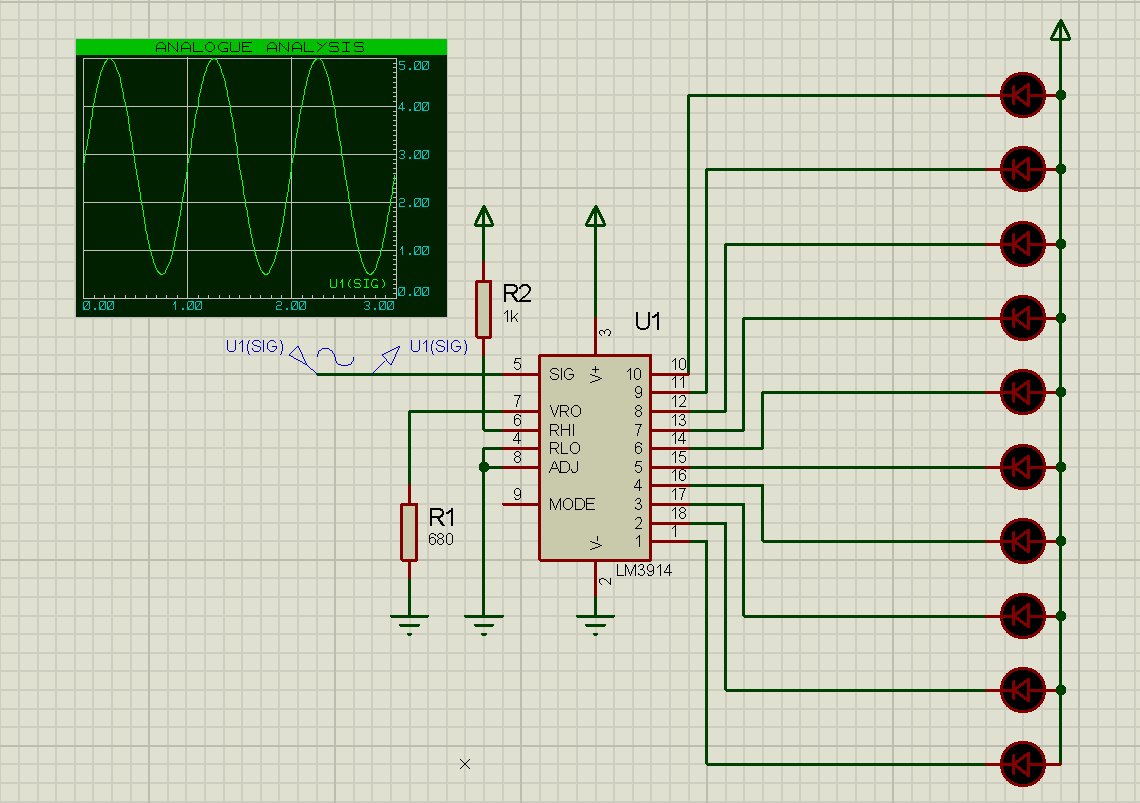Select the power terminal above the LED column
1140x803 pixels.
[1061, 31]
